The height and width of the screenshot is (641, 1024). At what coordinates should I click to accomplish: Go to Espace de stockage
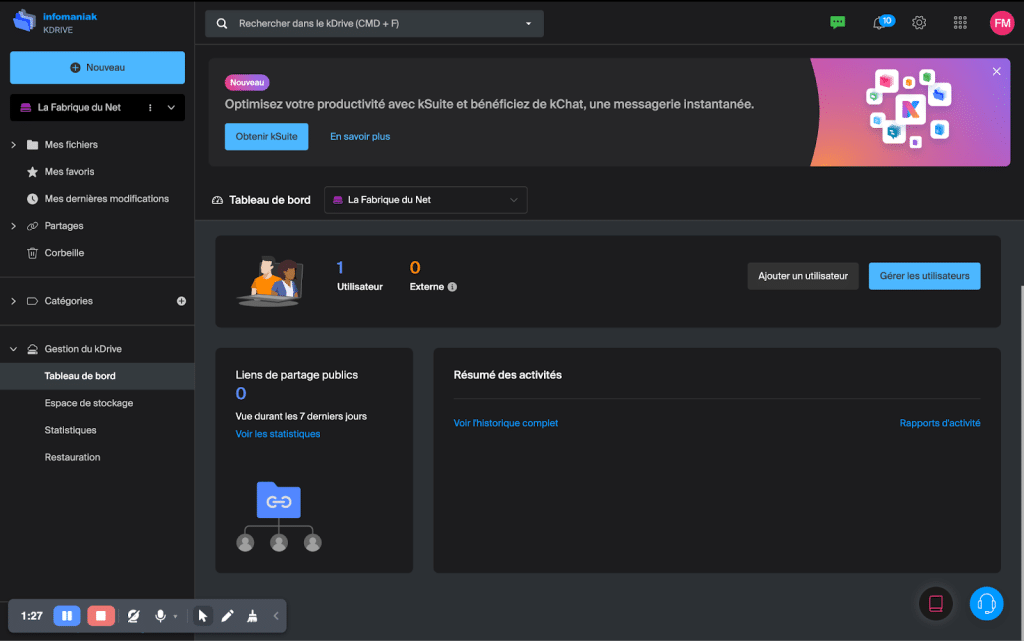[89, 403]
